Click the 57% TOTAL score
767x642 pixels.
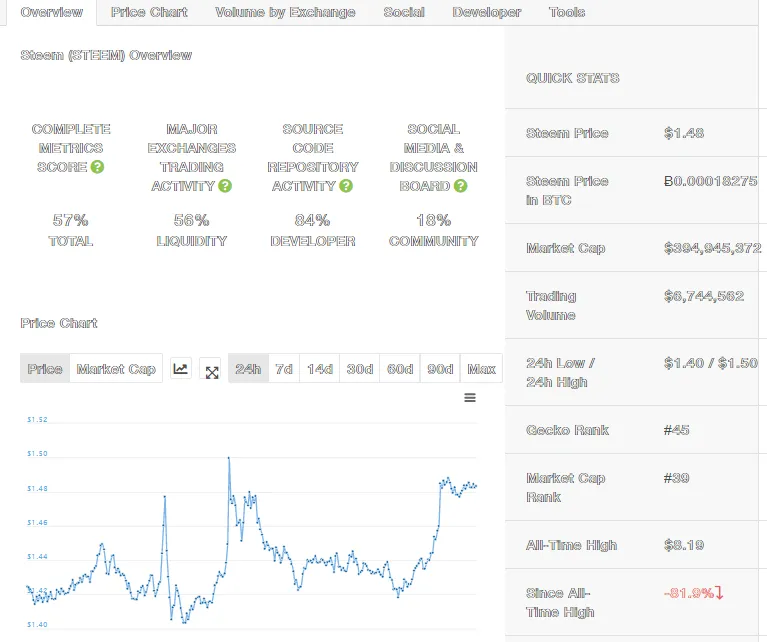pyautogui.click(x=70, y=230)
